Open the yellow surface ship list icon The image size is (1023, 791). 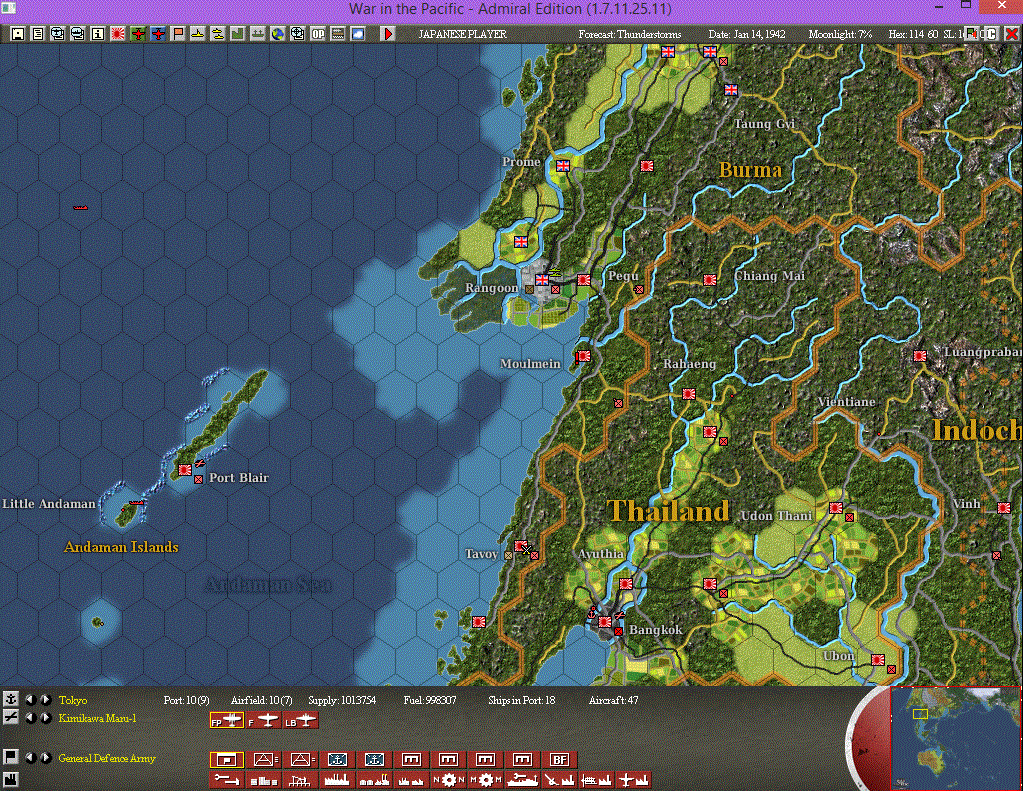pos(198,34)
